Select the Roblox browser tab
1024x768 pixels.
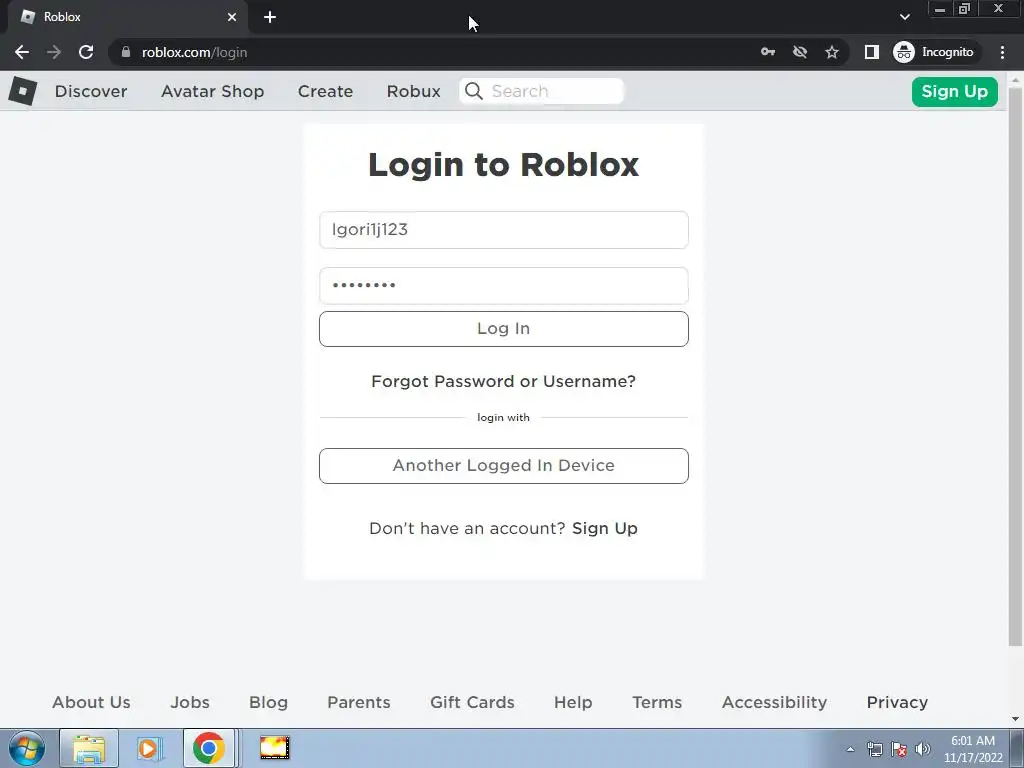point(128,17)
